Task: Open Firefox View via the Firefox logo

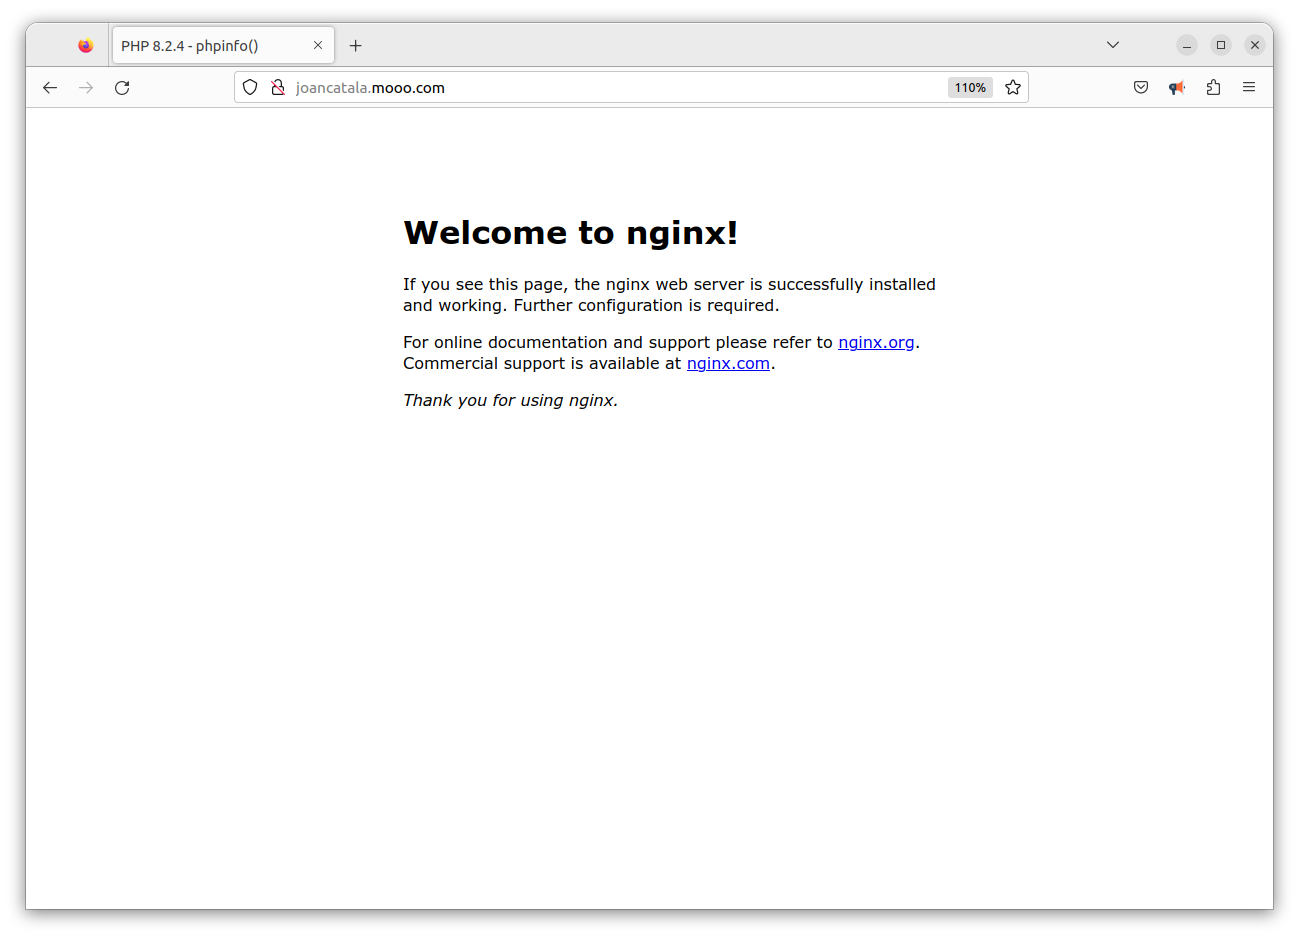Action: coord(85,46)
